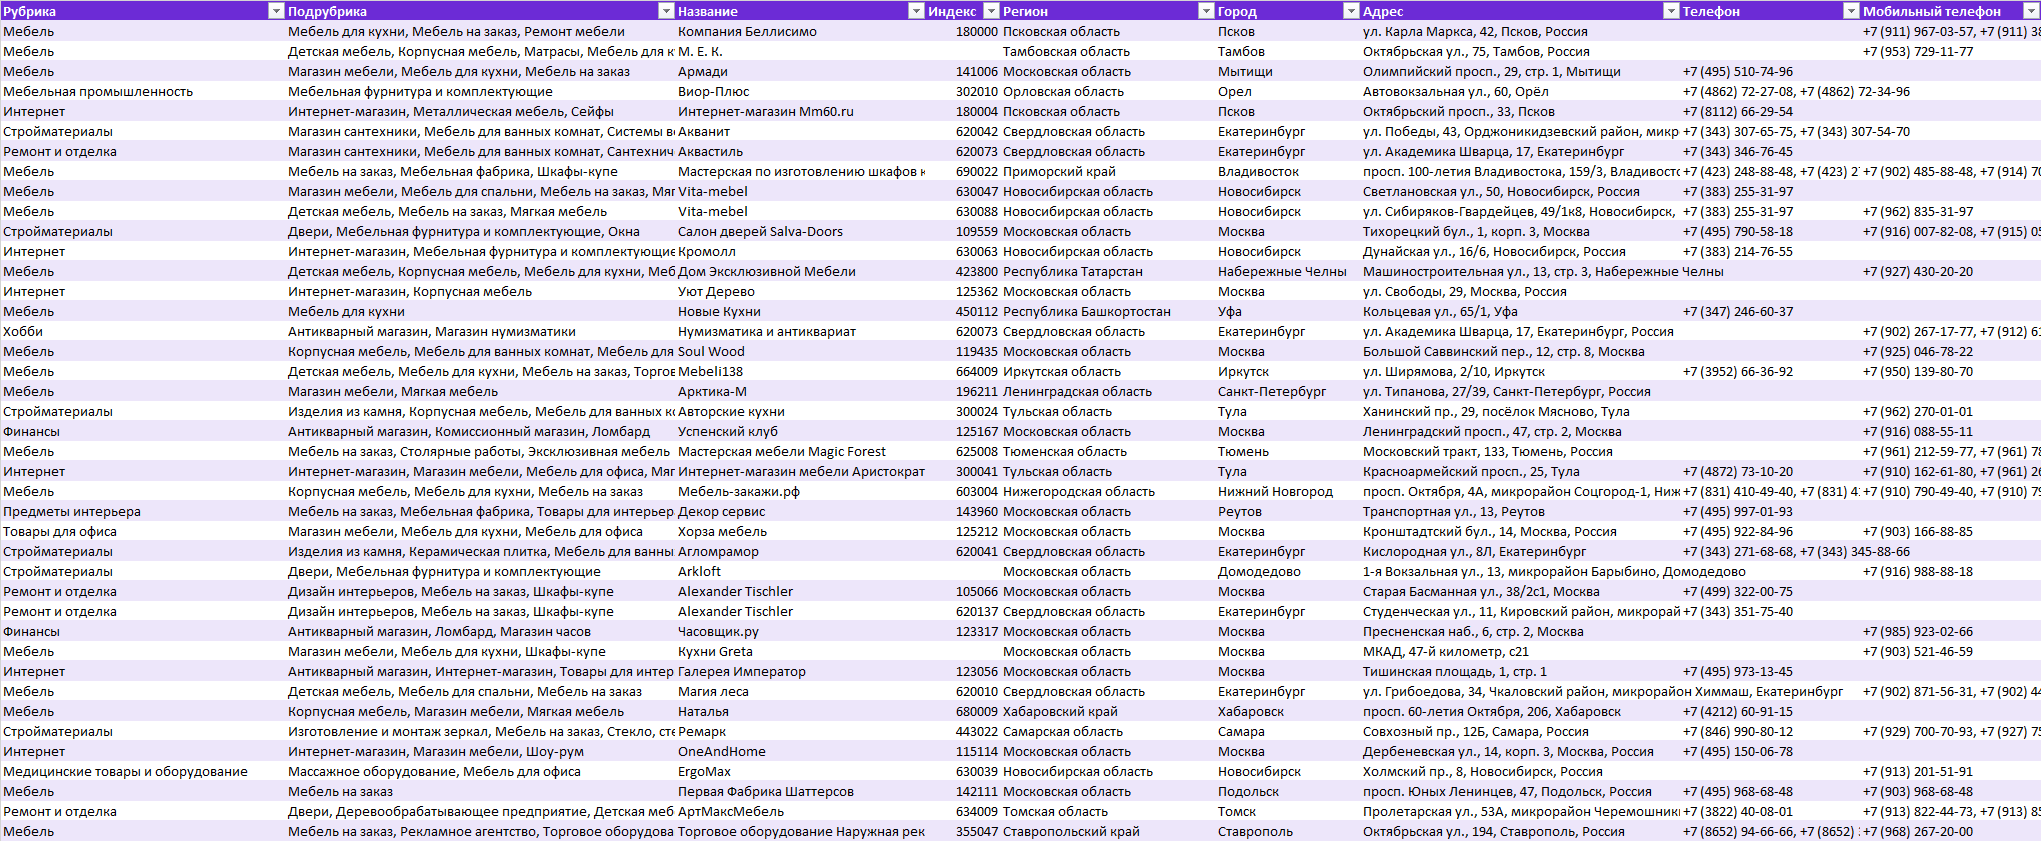Image resolution: width=2041 pixels, height=841 pixels.
Task: Open the Подрубрика column filter dropdown
Action: click(x=667, y=11)
